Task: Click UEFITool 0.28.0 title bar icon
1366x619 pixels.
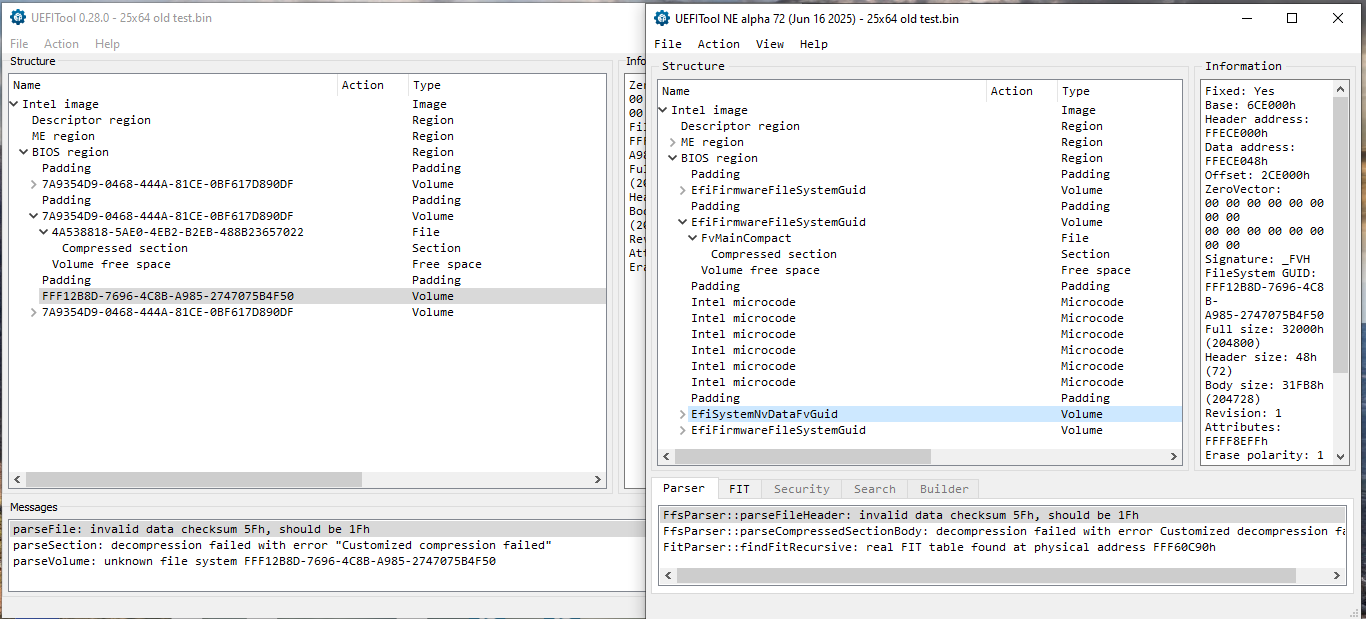Action: pos(17,18)
